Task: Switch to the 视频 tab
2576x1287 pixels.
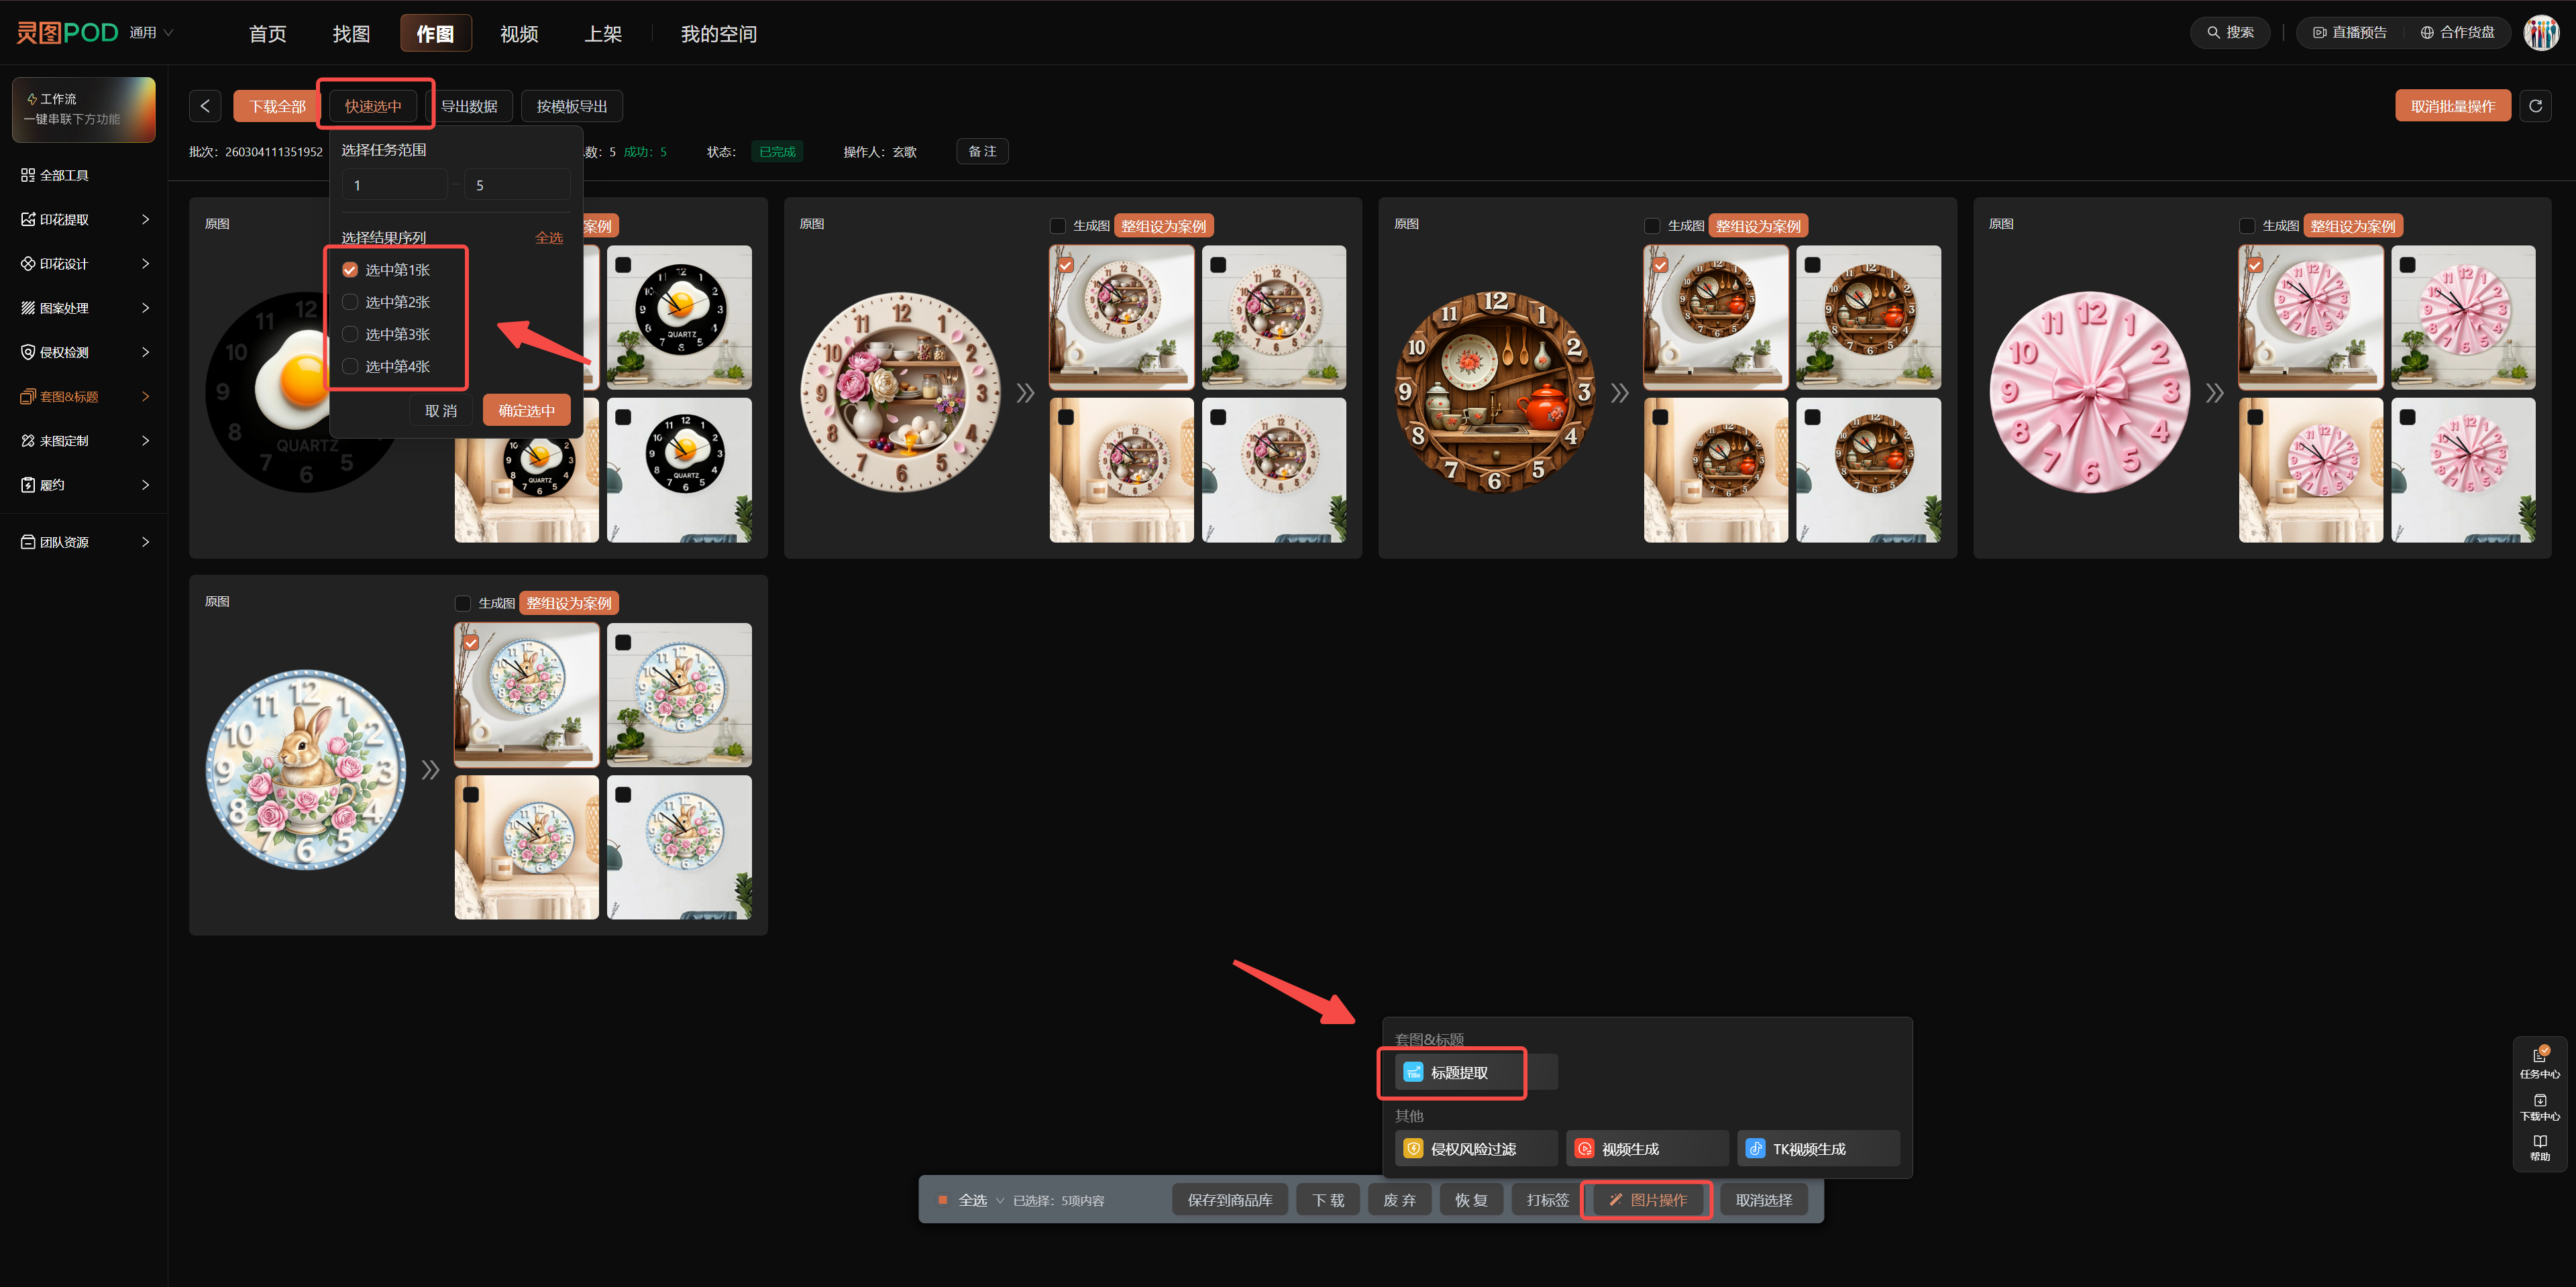Action: [x=519, y=34]
